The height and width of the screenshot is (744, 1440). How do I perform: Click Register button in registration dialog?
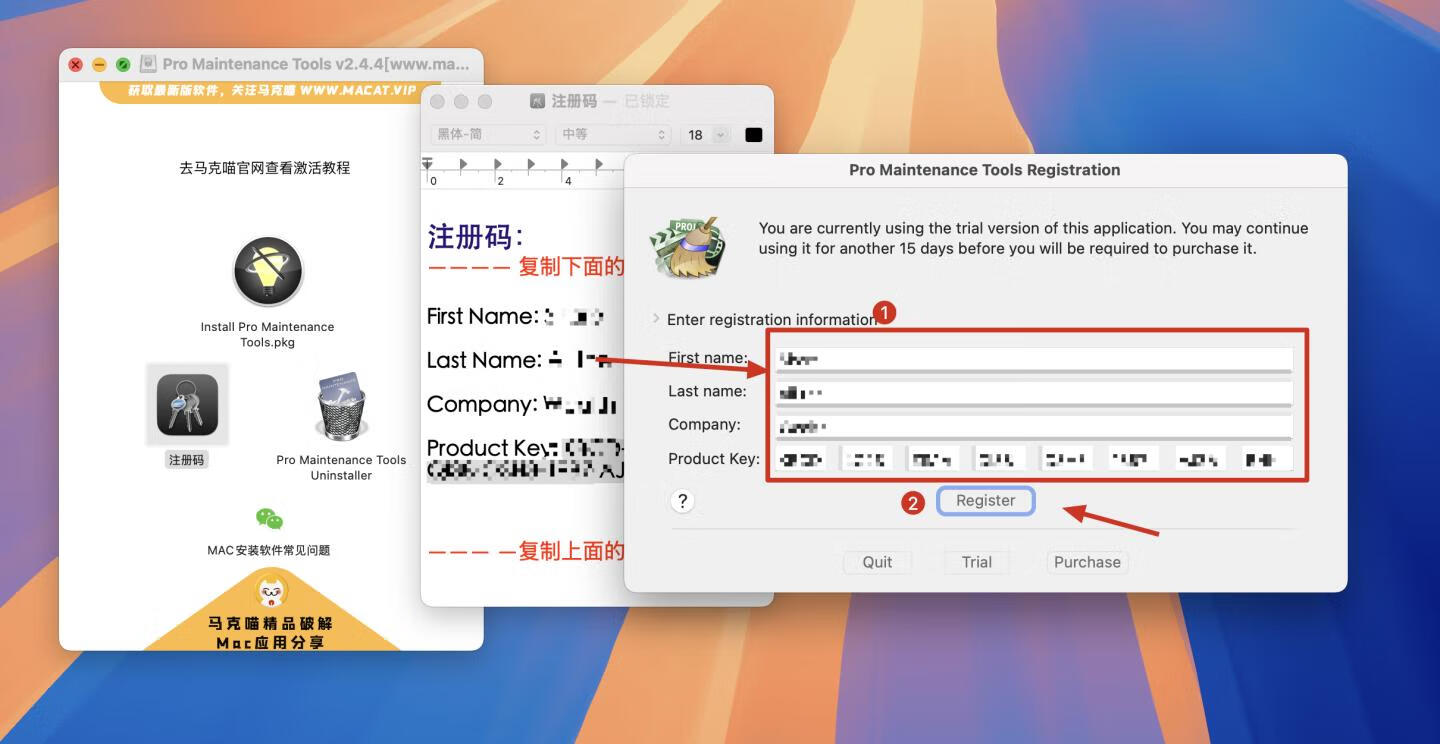(x=985, y=501)
